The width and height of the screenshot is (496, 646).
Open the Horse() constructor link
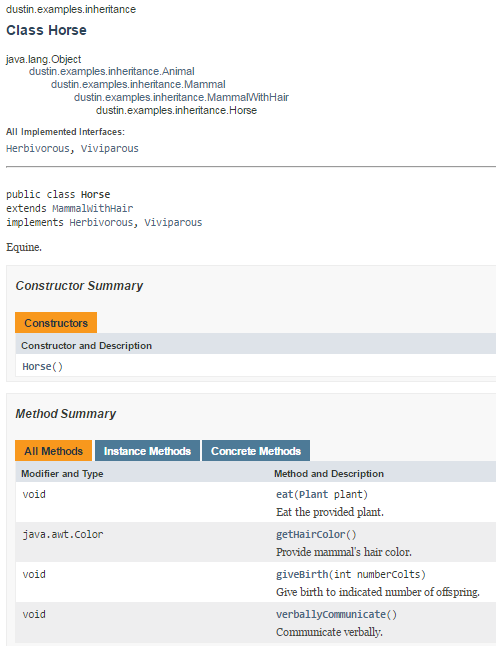[x=42, y=367]
